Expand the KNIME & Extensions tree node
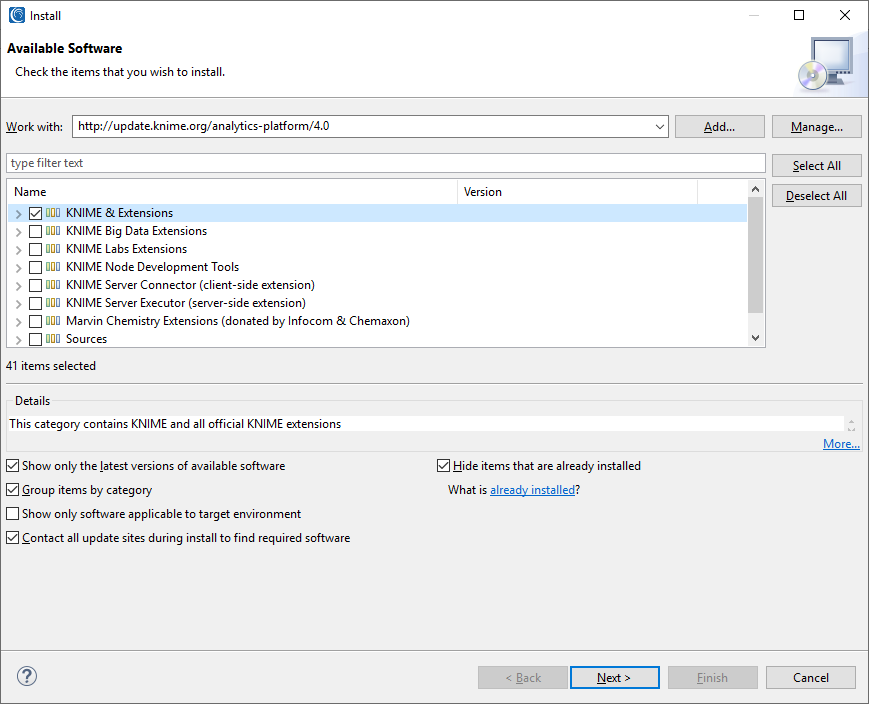Screen dimensions: 869x704 click(18, 214)
